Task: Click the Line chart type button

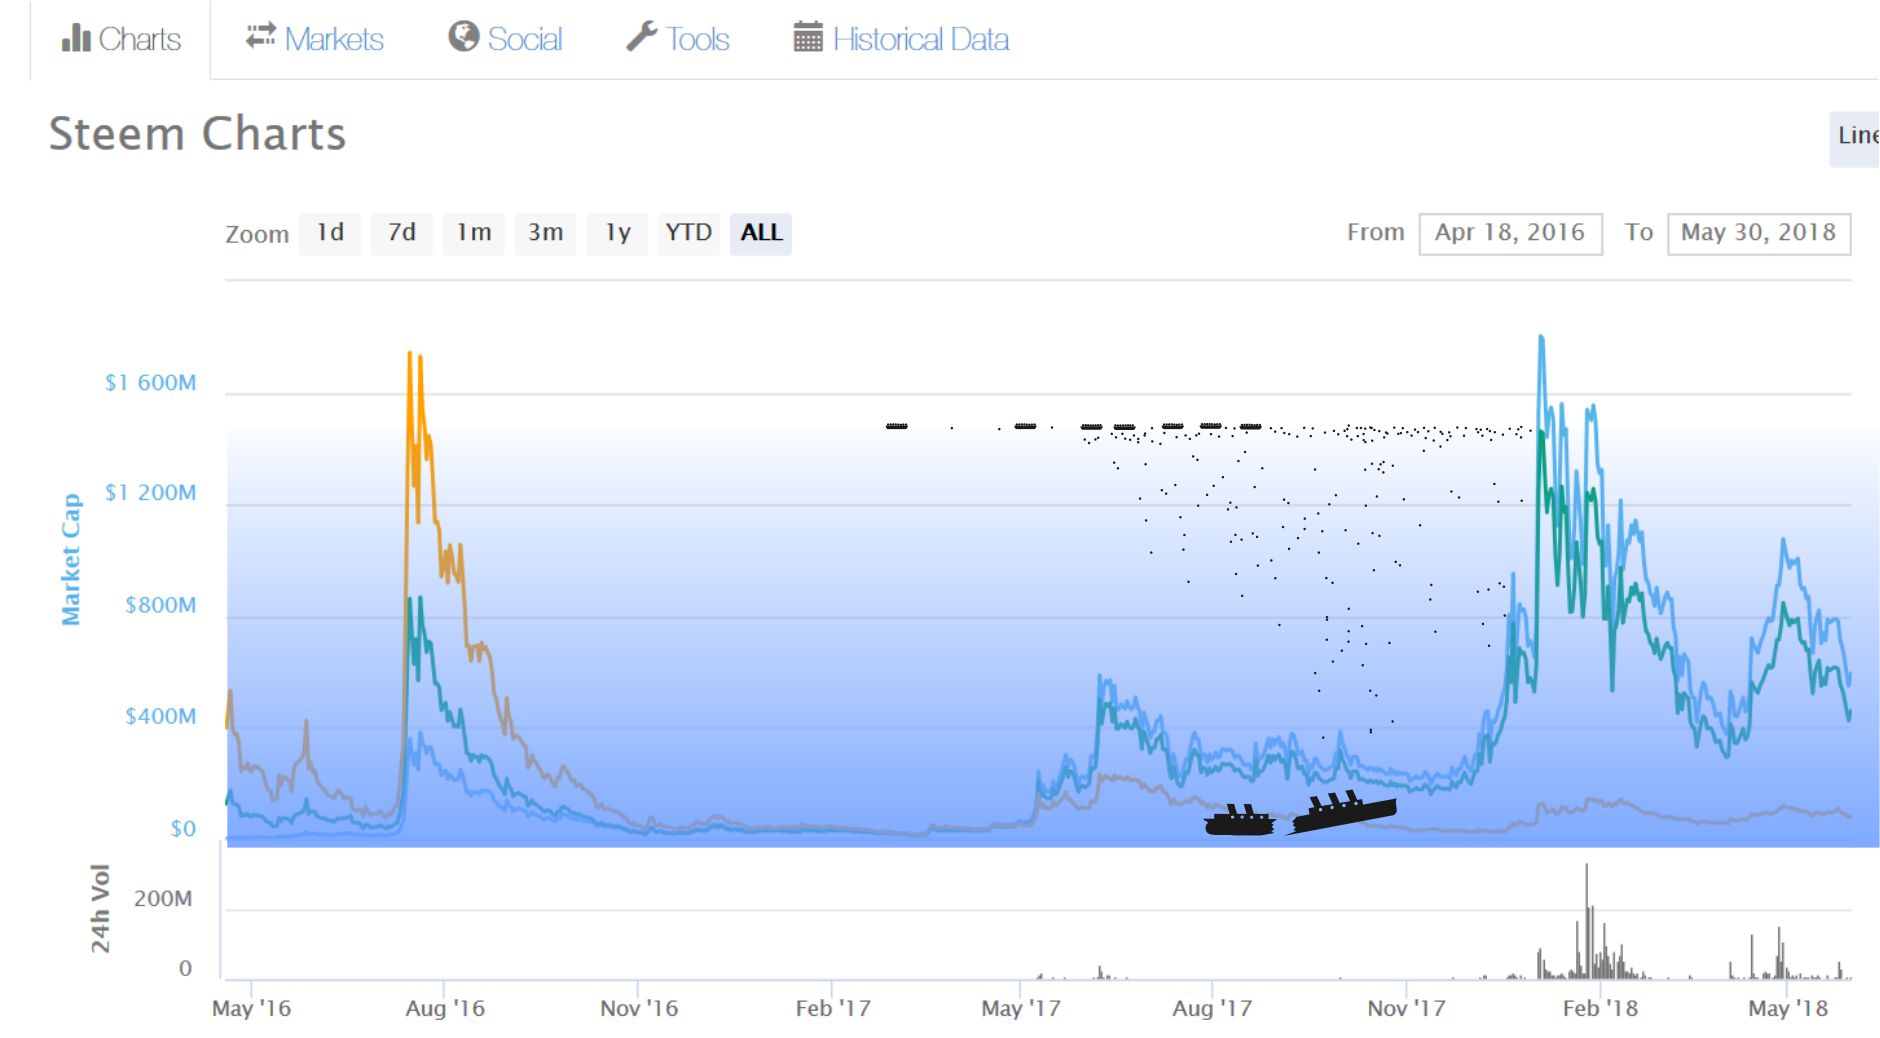Action: (x=1856, y=137)
